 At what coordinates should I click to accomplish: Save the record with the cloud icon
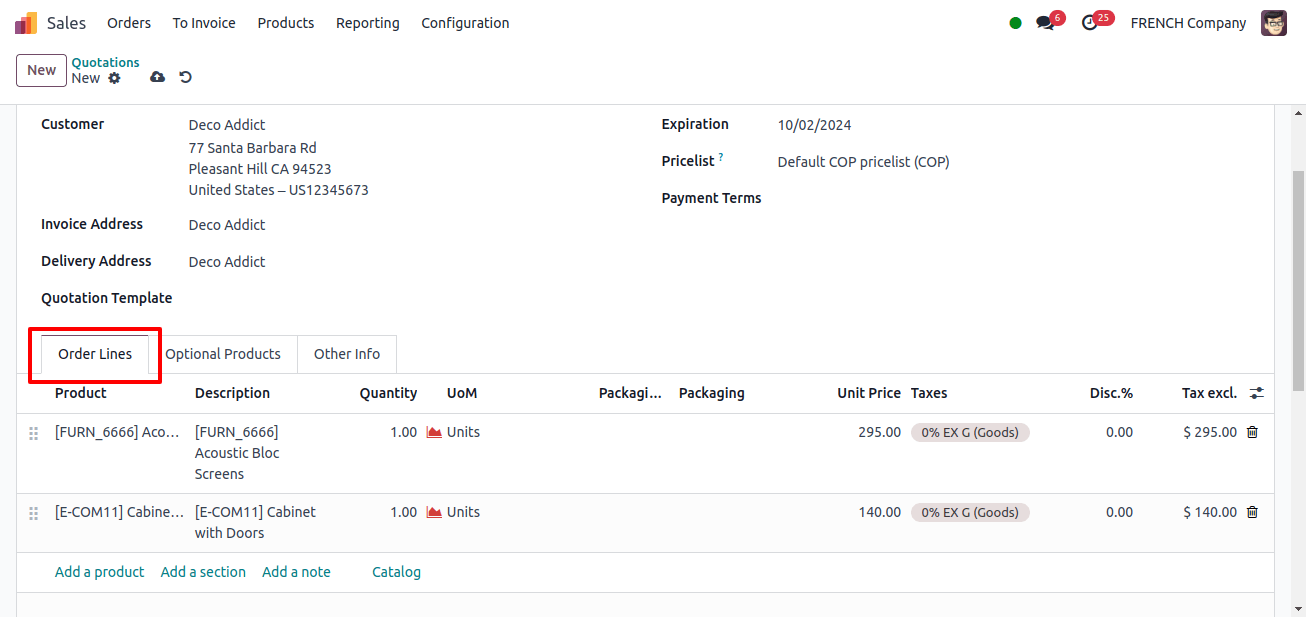tap(157, 77)
